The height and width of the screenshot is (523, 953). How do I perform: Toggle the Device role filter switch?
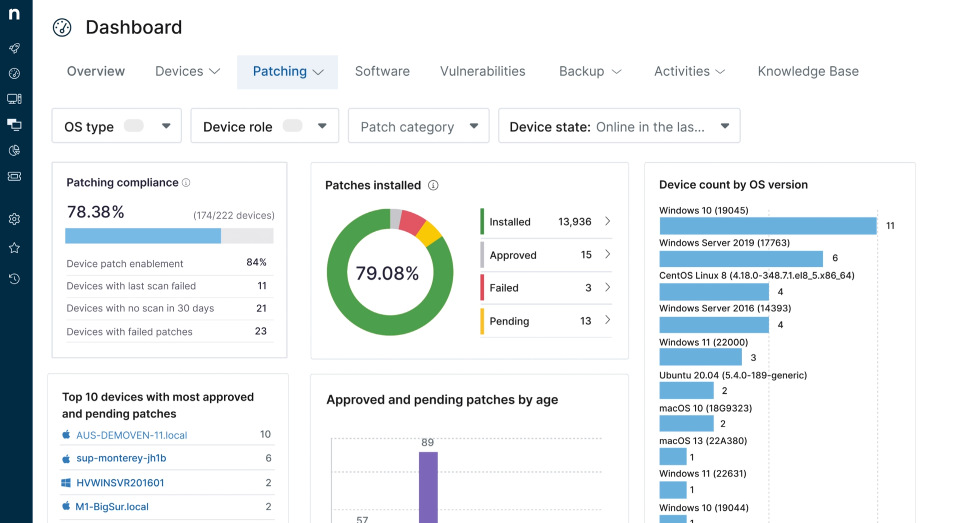point(292,126)
